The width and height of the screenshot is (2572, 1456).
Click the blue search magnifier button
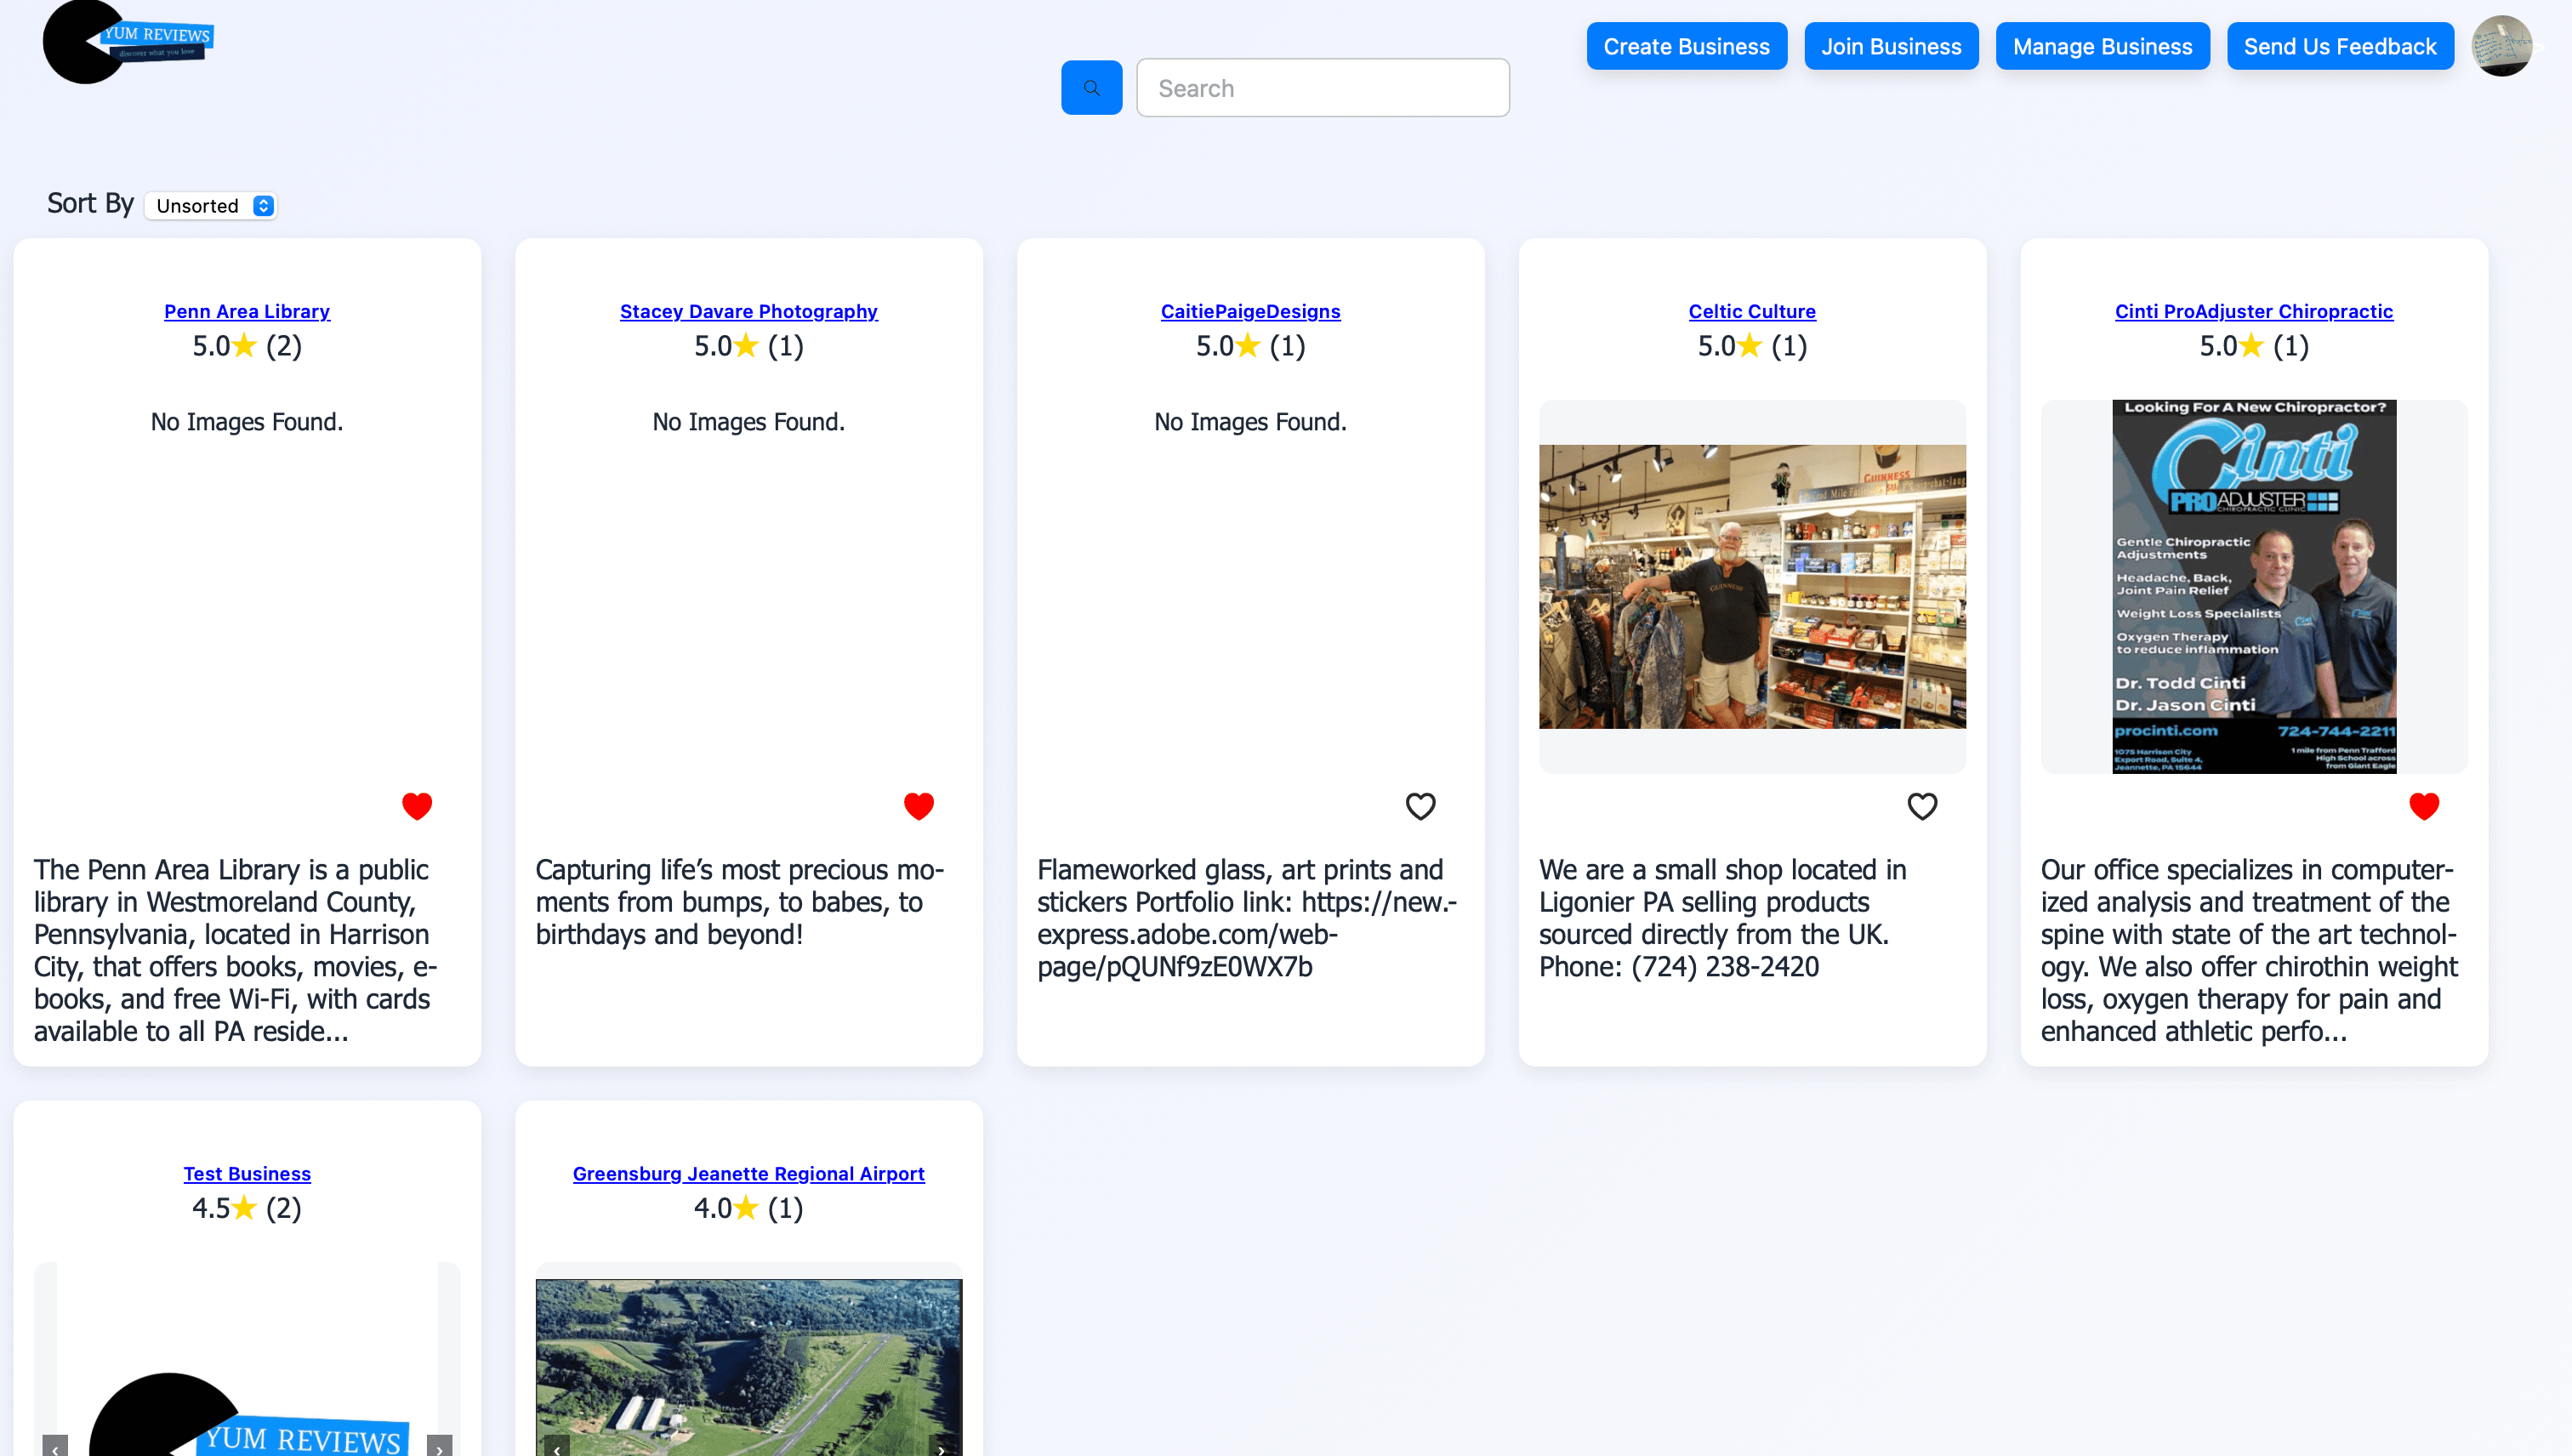(1091, 88)
